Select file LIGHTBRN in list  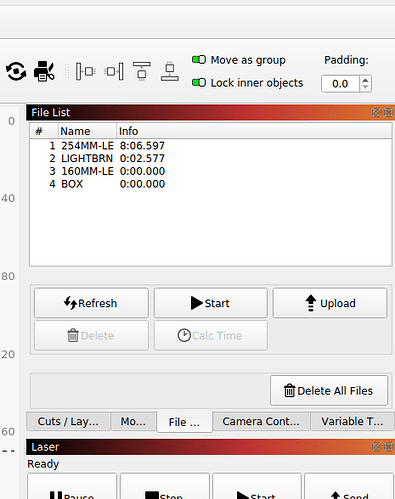pos(210,158)
